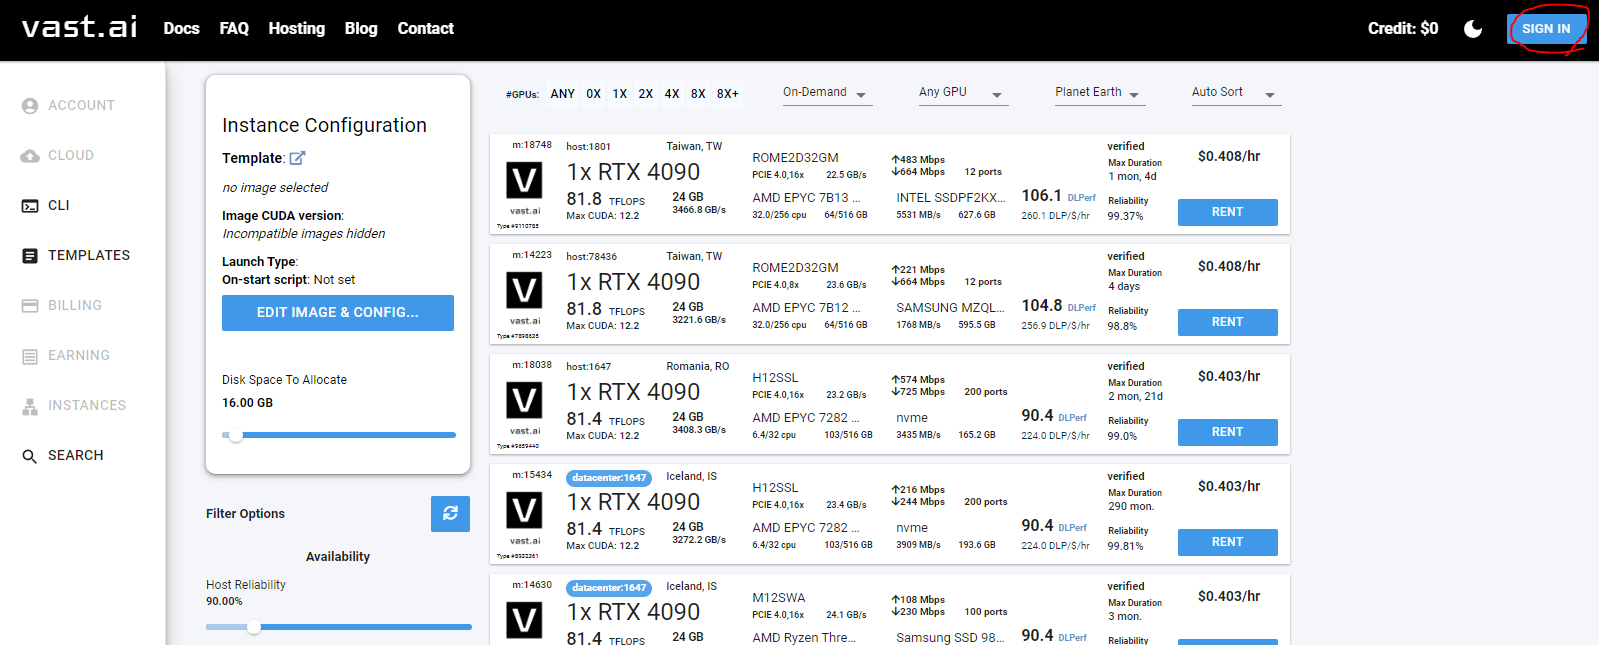Go to the Hosting page
1599x645 pixels.
click(x=296, y=28)
